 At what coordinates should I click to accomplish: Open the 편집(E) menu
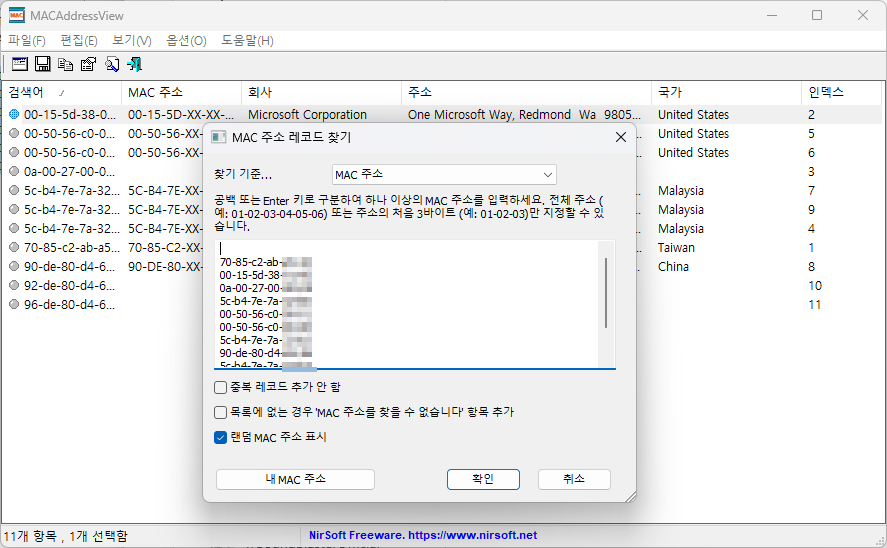pos(79,41)
